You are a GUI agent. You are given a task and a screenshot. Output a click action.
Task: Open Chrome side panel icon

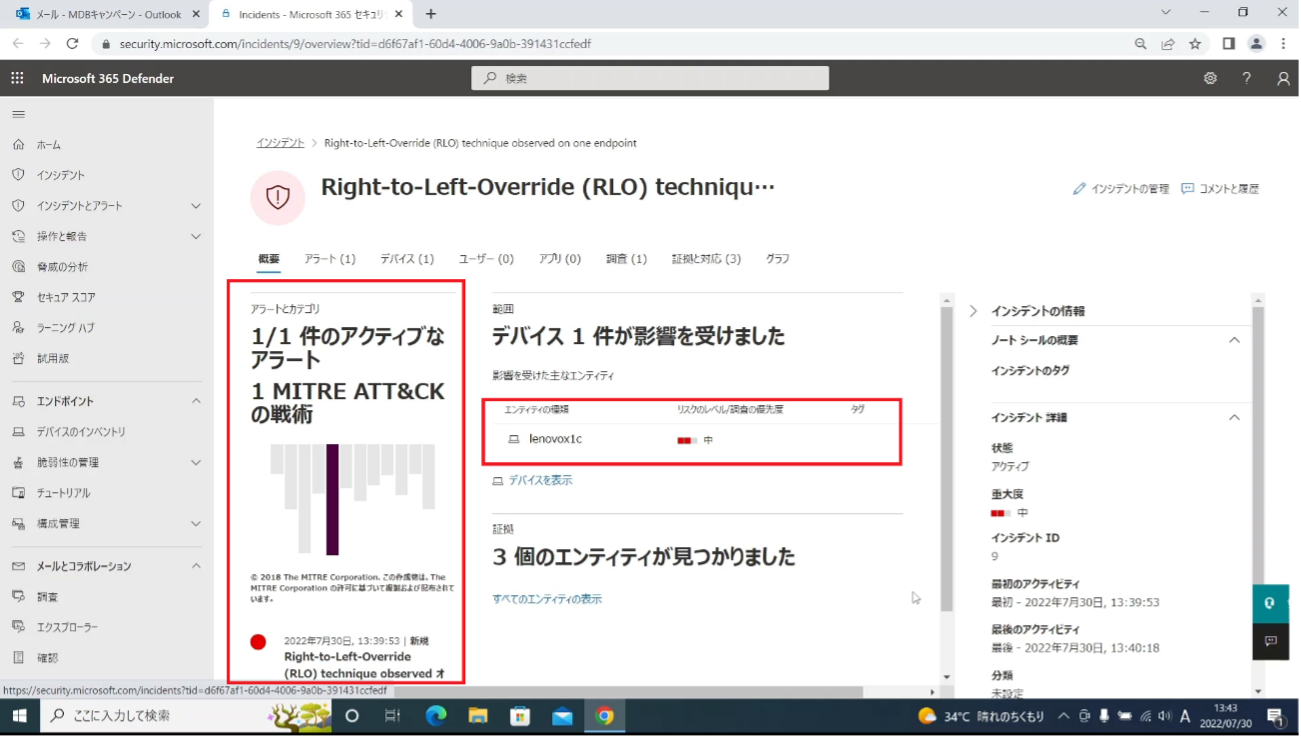(1229, 44)
